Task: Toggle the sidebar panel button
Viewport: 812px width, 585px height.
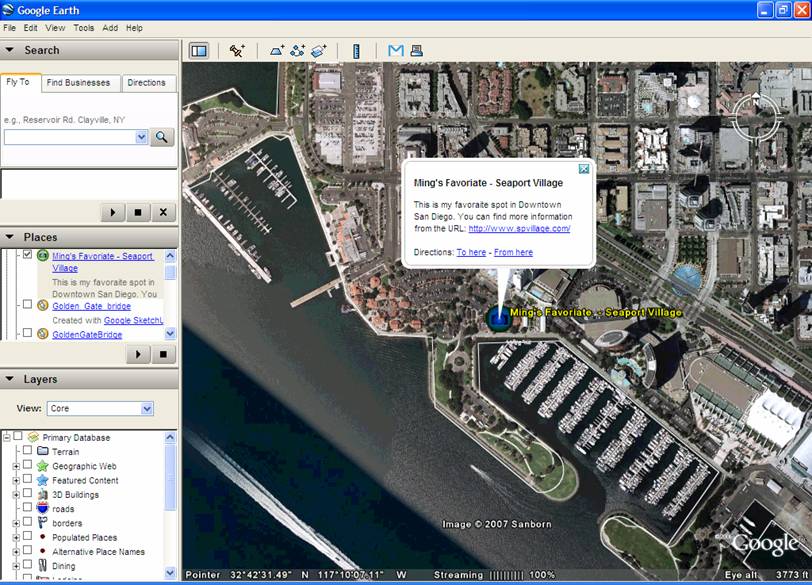Action: pyautogui.click(x=199, y=51)
